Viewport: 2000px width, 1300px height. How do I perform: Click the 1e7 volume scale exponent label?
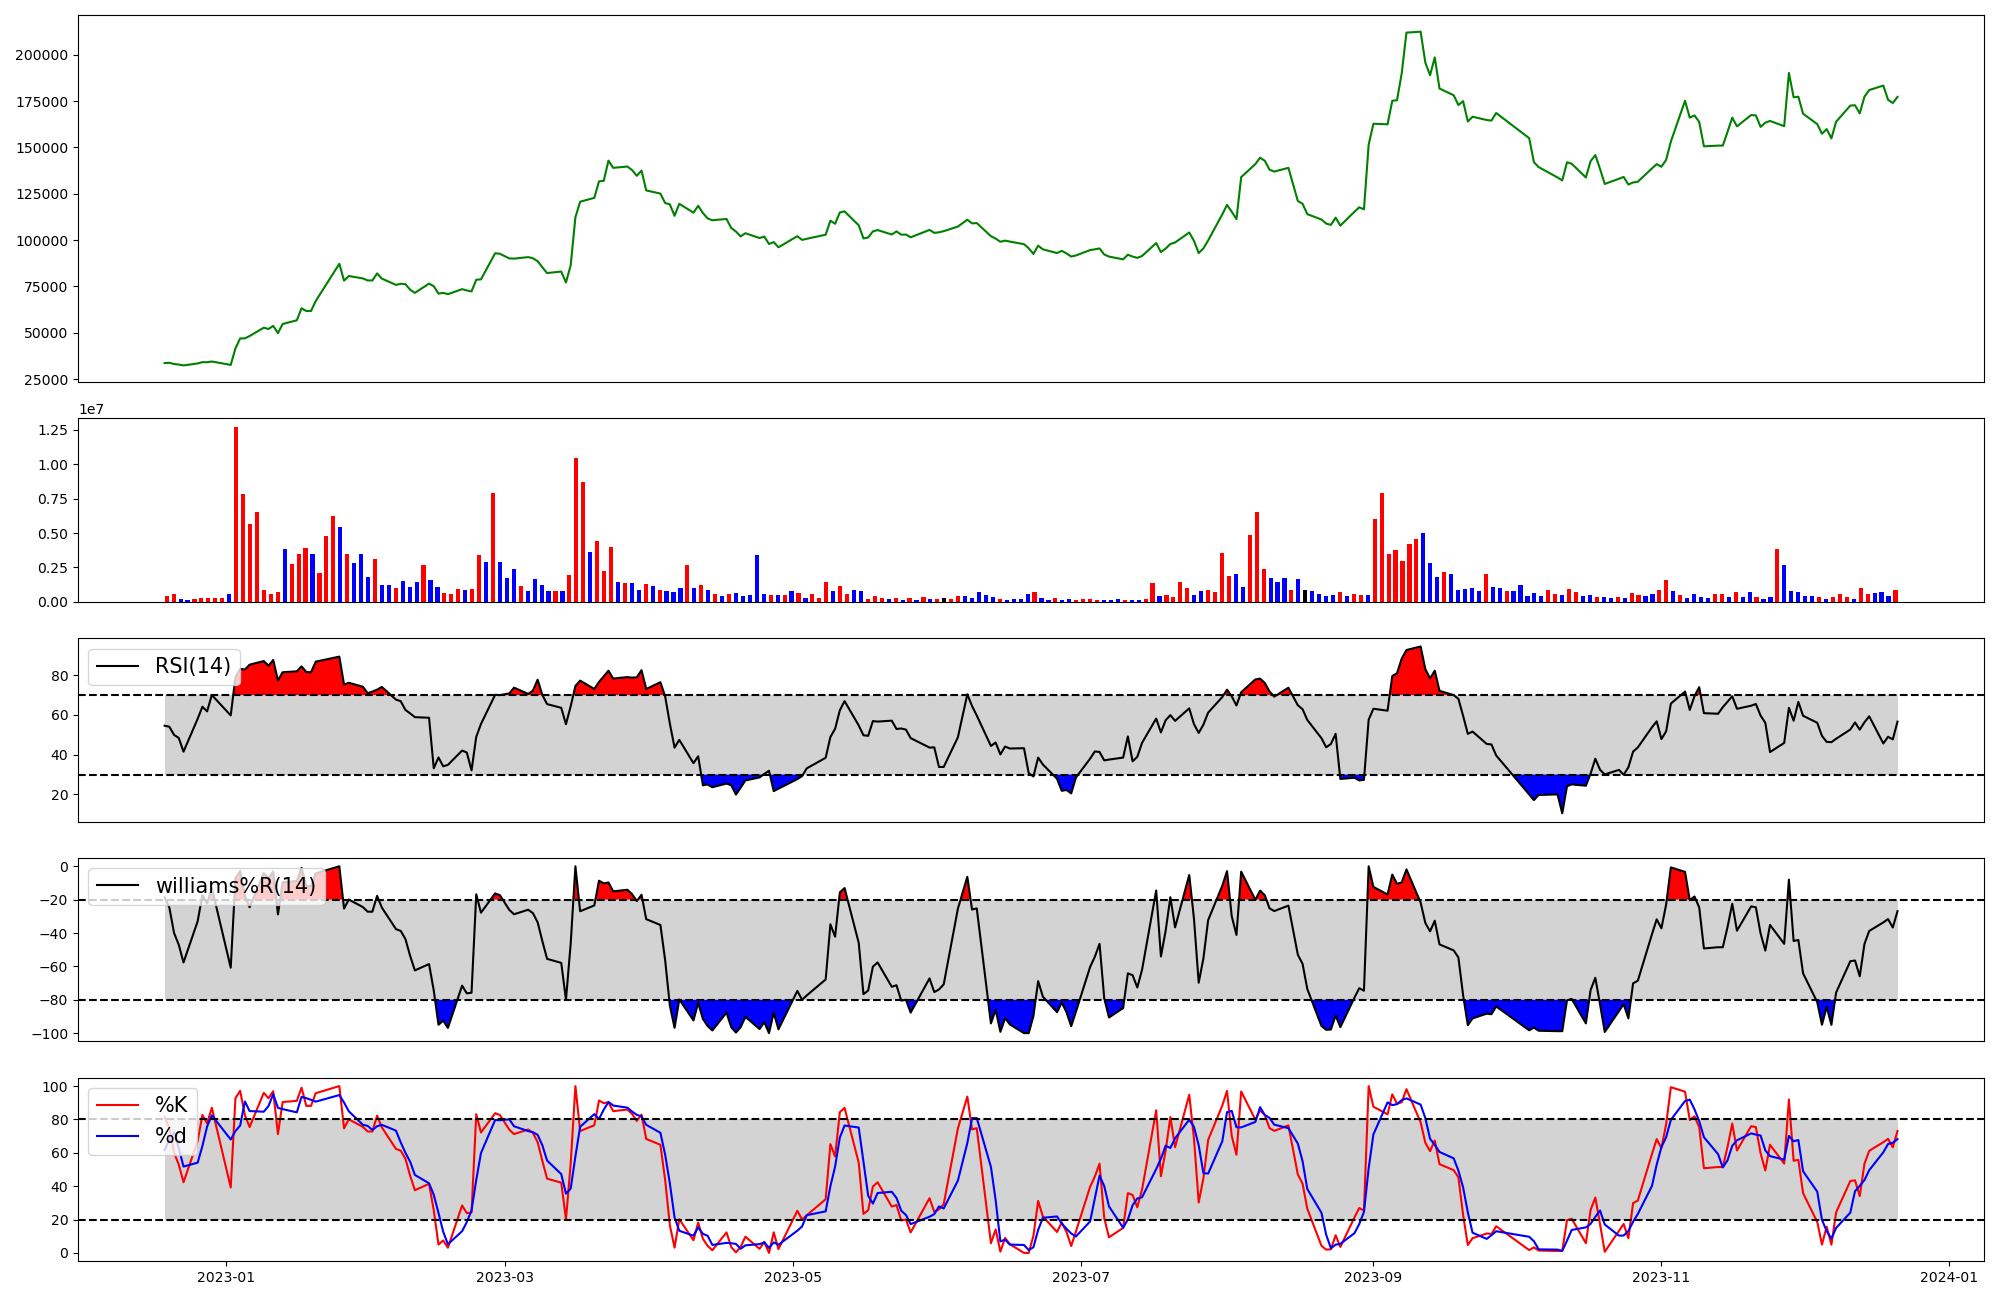[91, 410]
